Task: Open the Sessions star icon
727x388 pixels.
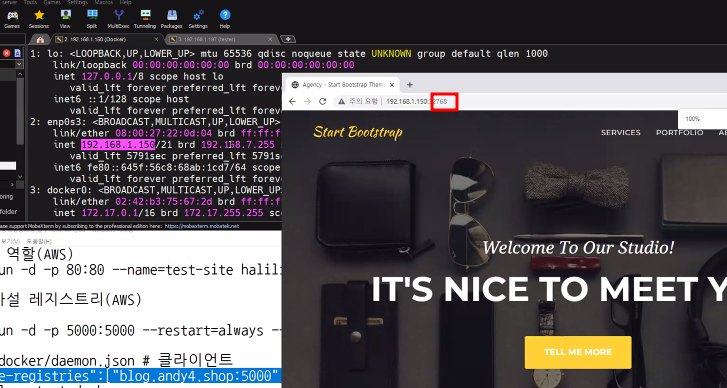Action: pos(39,19)
